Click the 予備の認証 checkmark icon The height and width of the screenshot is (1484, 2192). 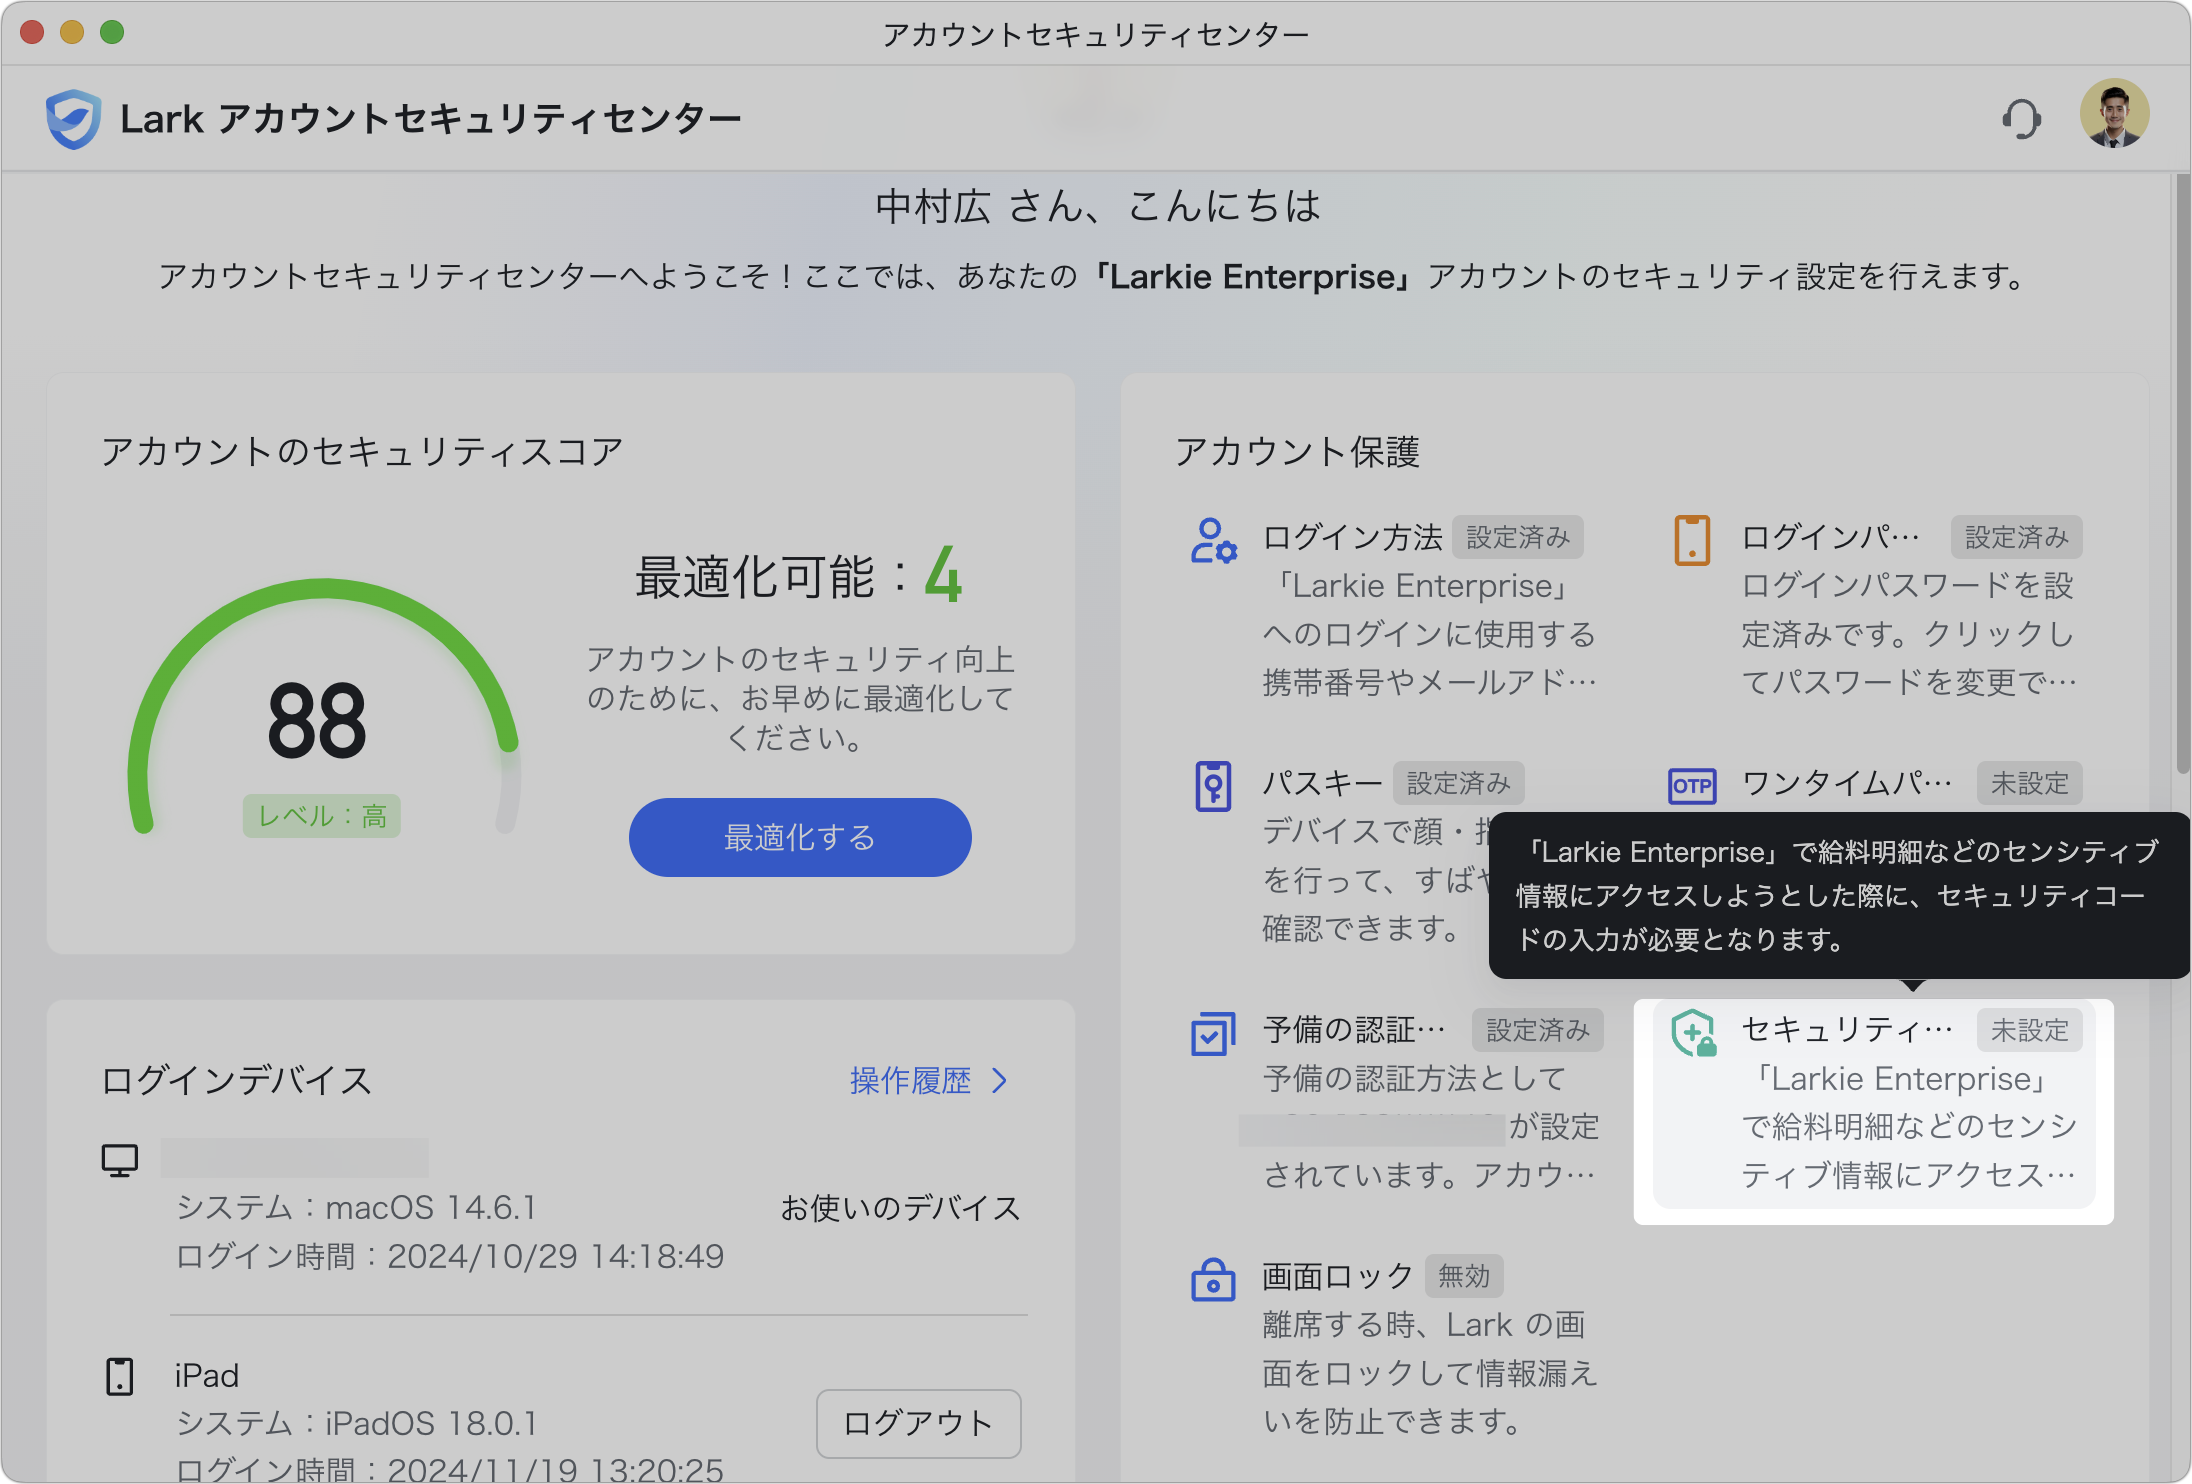point(1211,1034)
